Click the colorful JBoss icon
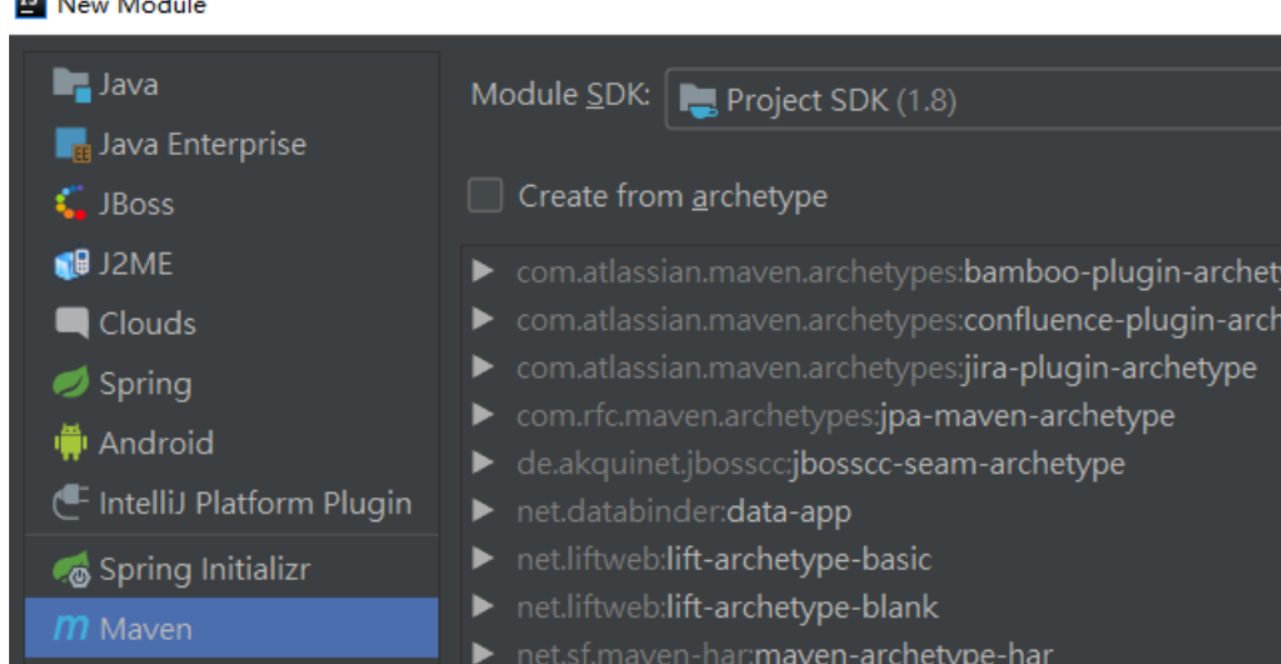Image resolution: width=1281 pixels, height=664 pixels. point(72,204)
